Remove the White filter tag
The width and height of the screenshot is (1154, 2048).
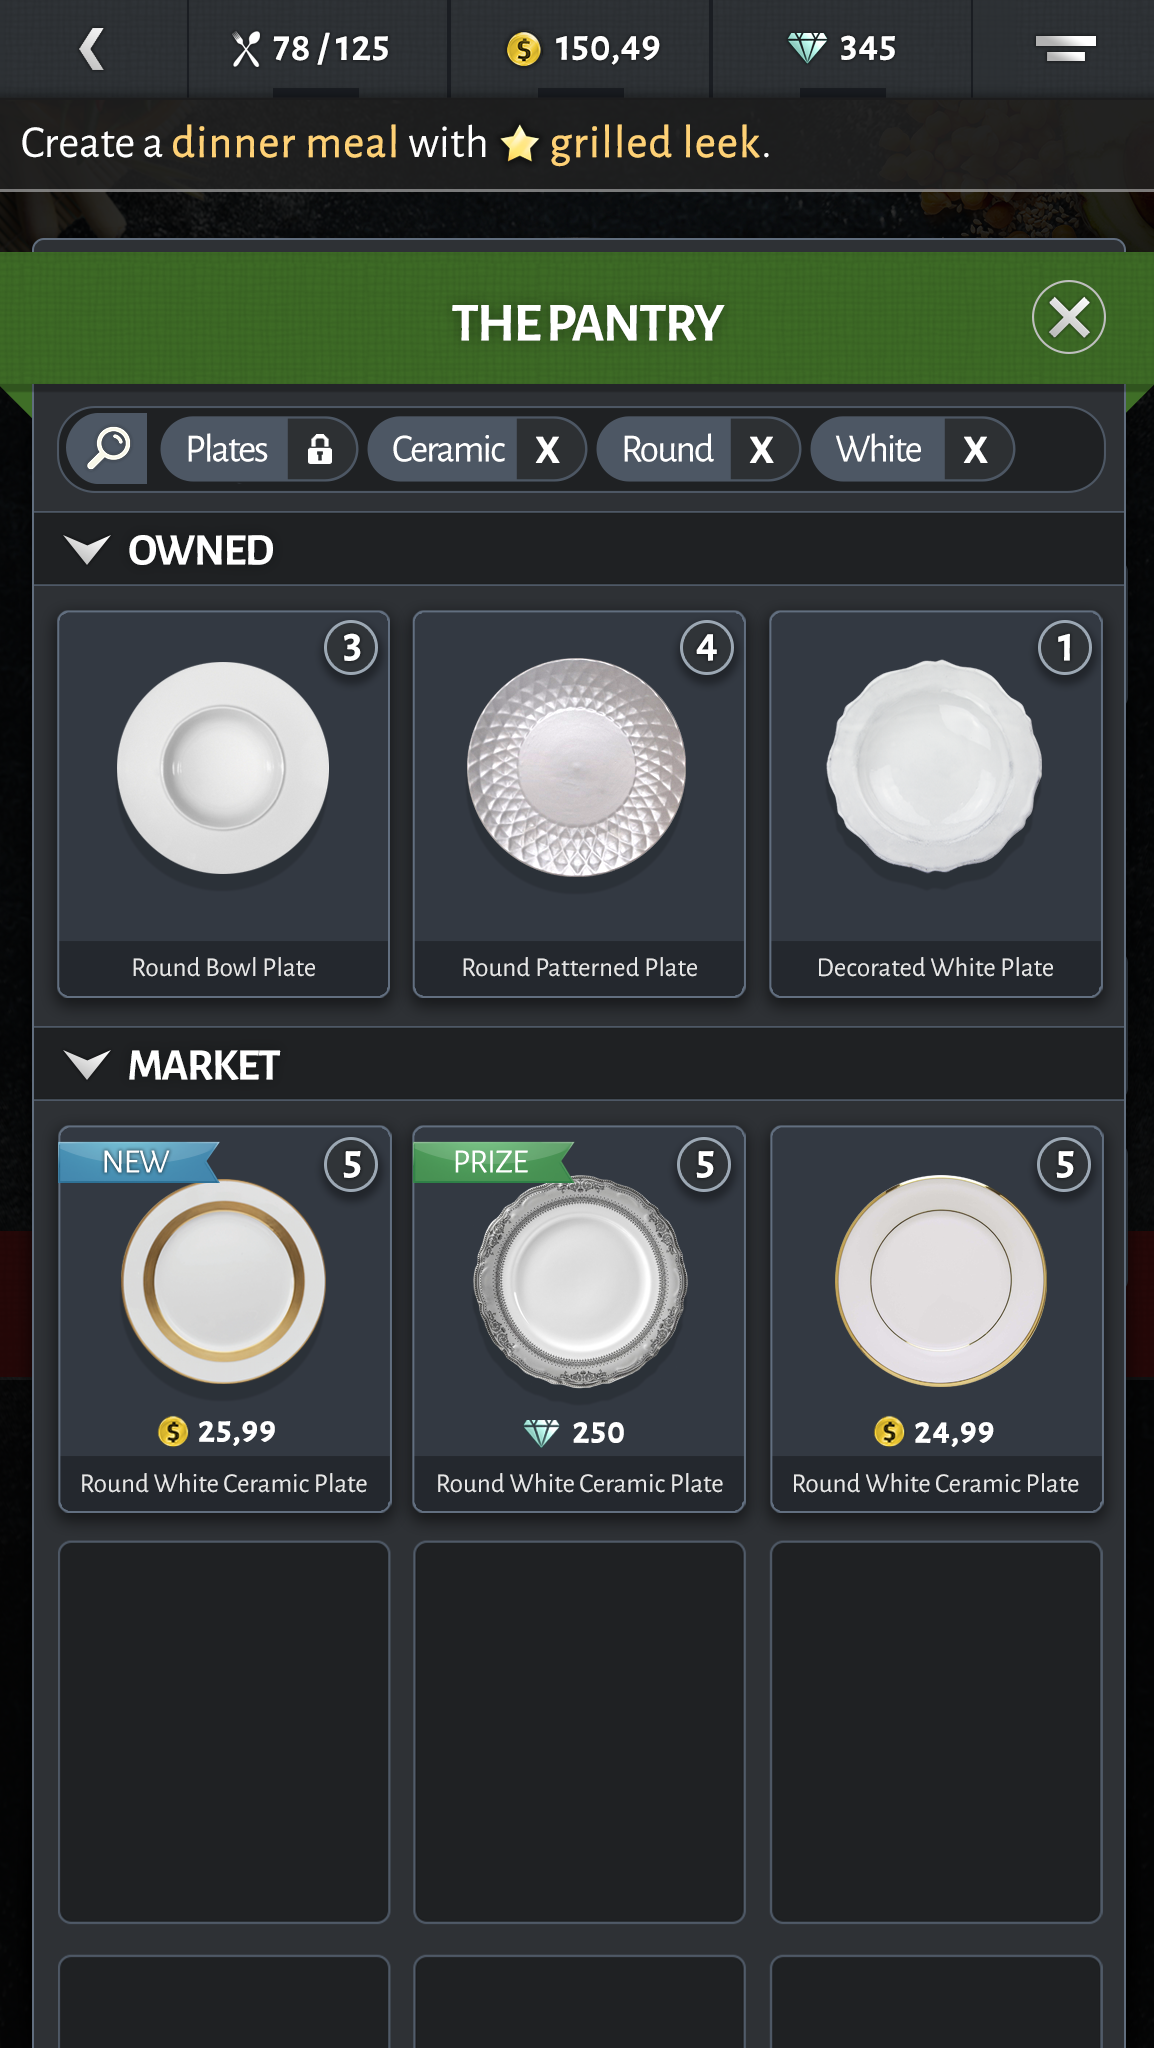(975, 450)
